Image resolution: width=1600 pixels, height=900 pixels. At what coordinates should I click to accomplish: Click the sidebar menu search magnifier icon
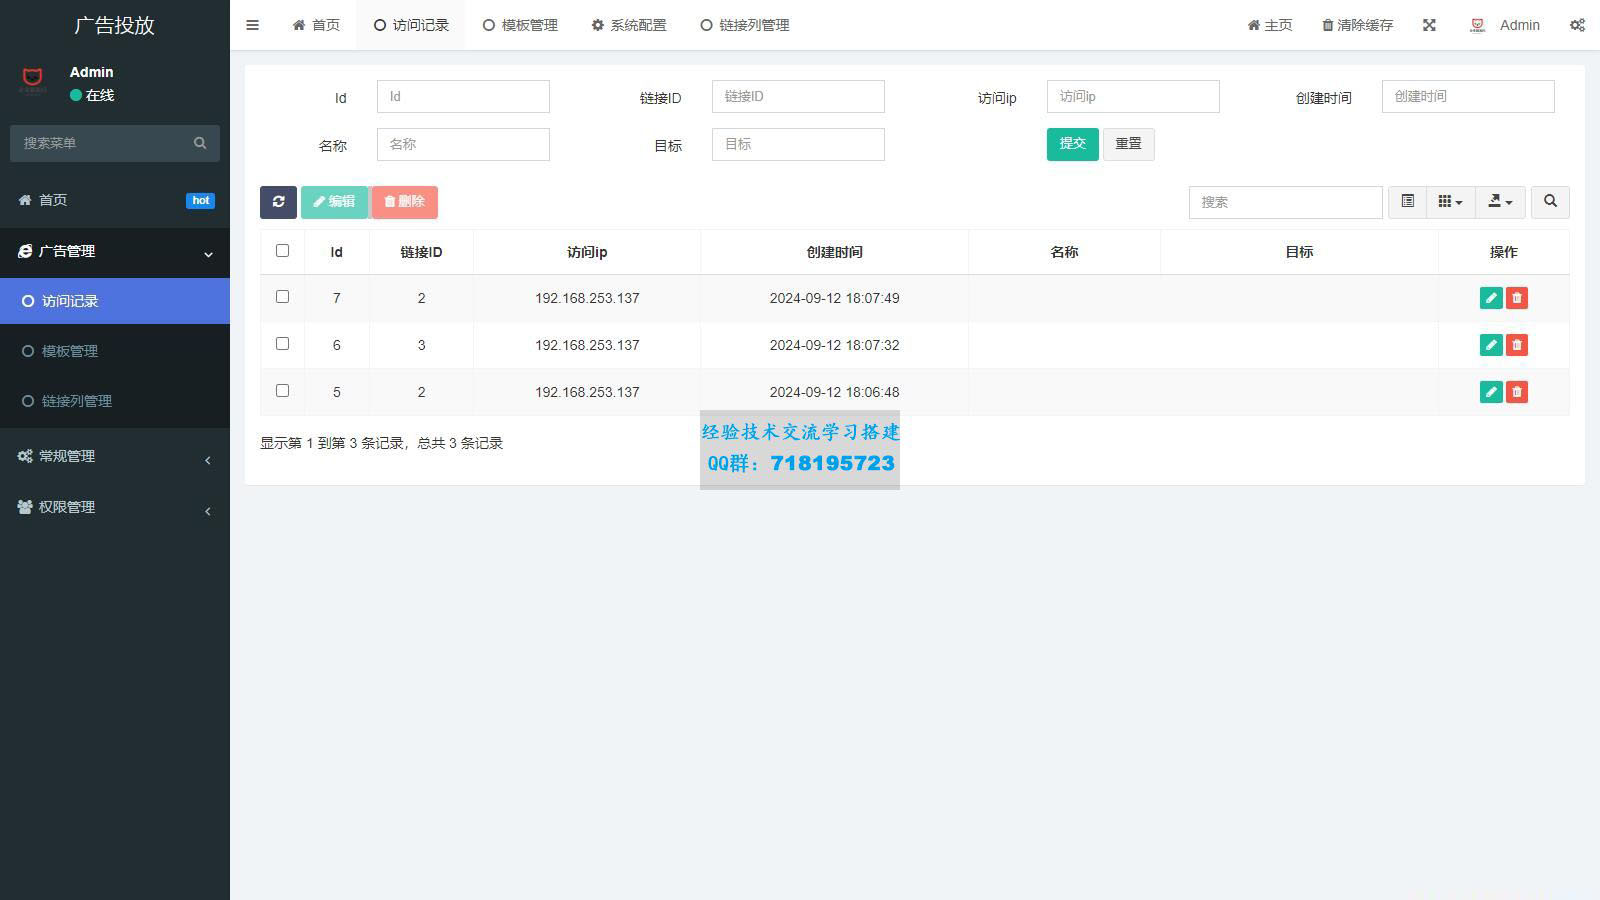pos(200,143)
